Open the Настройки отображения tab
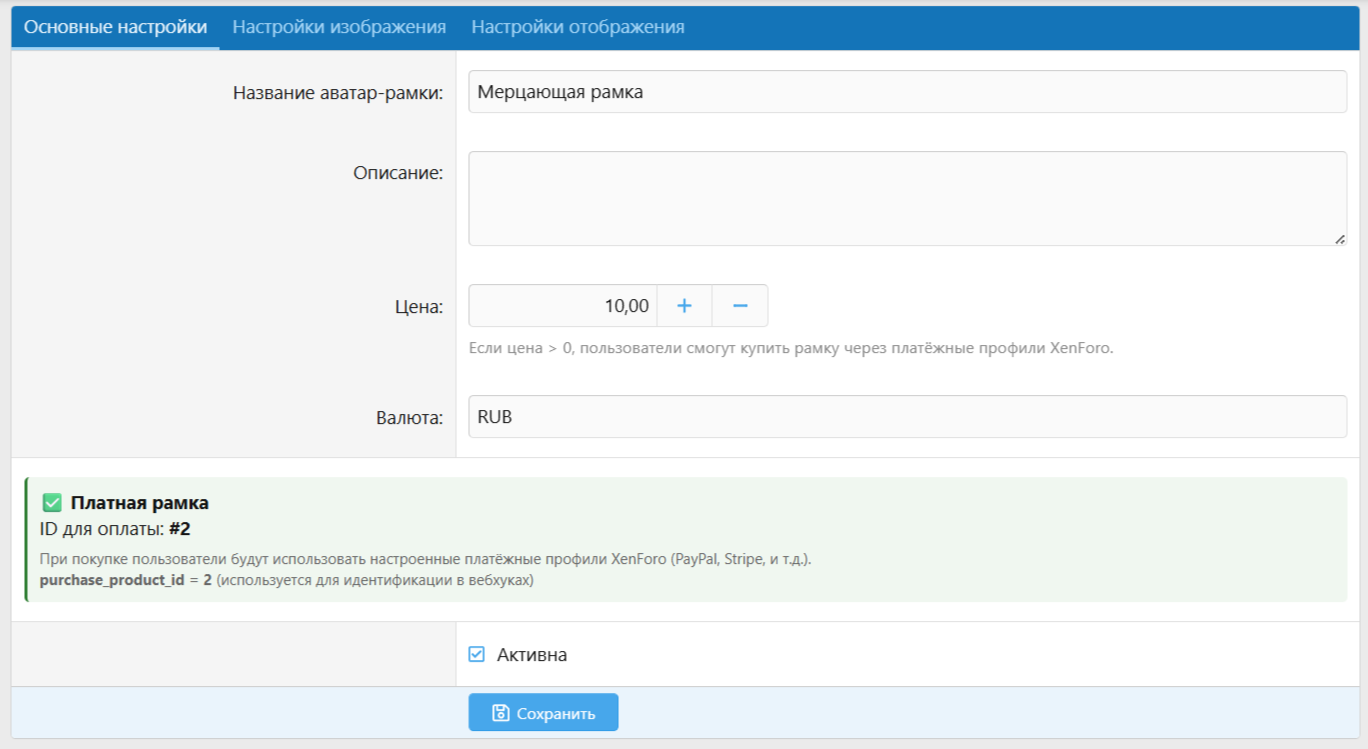Screen dimensions: 1368x749 (x=578, y=27)
